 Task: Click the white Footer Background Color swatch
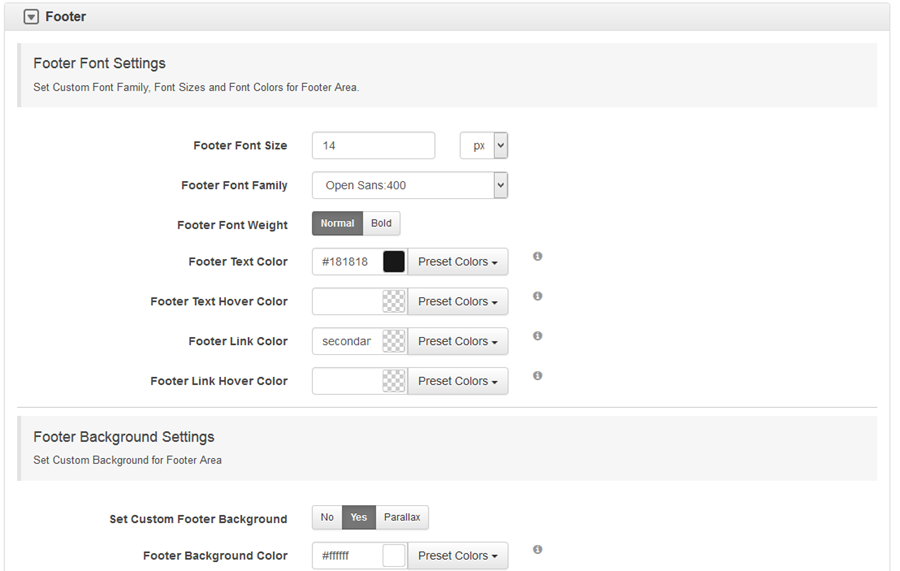click(x=394, y=556)
